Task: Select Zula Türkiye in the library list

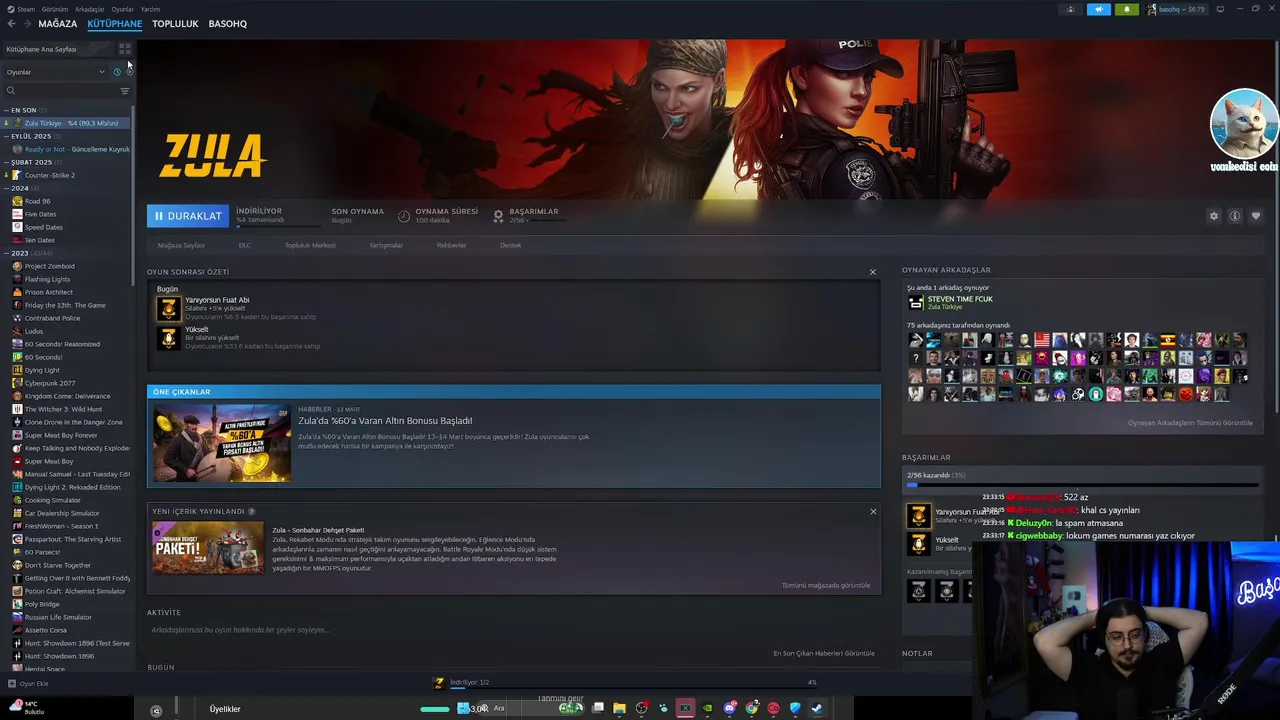Action: [x=66, y=123]
